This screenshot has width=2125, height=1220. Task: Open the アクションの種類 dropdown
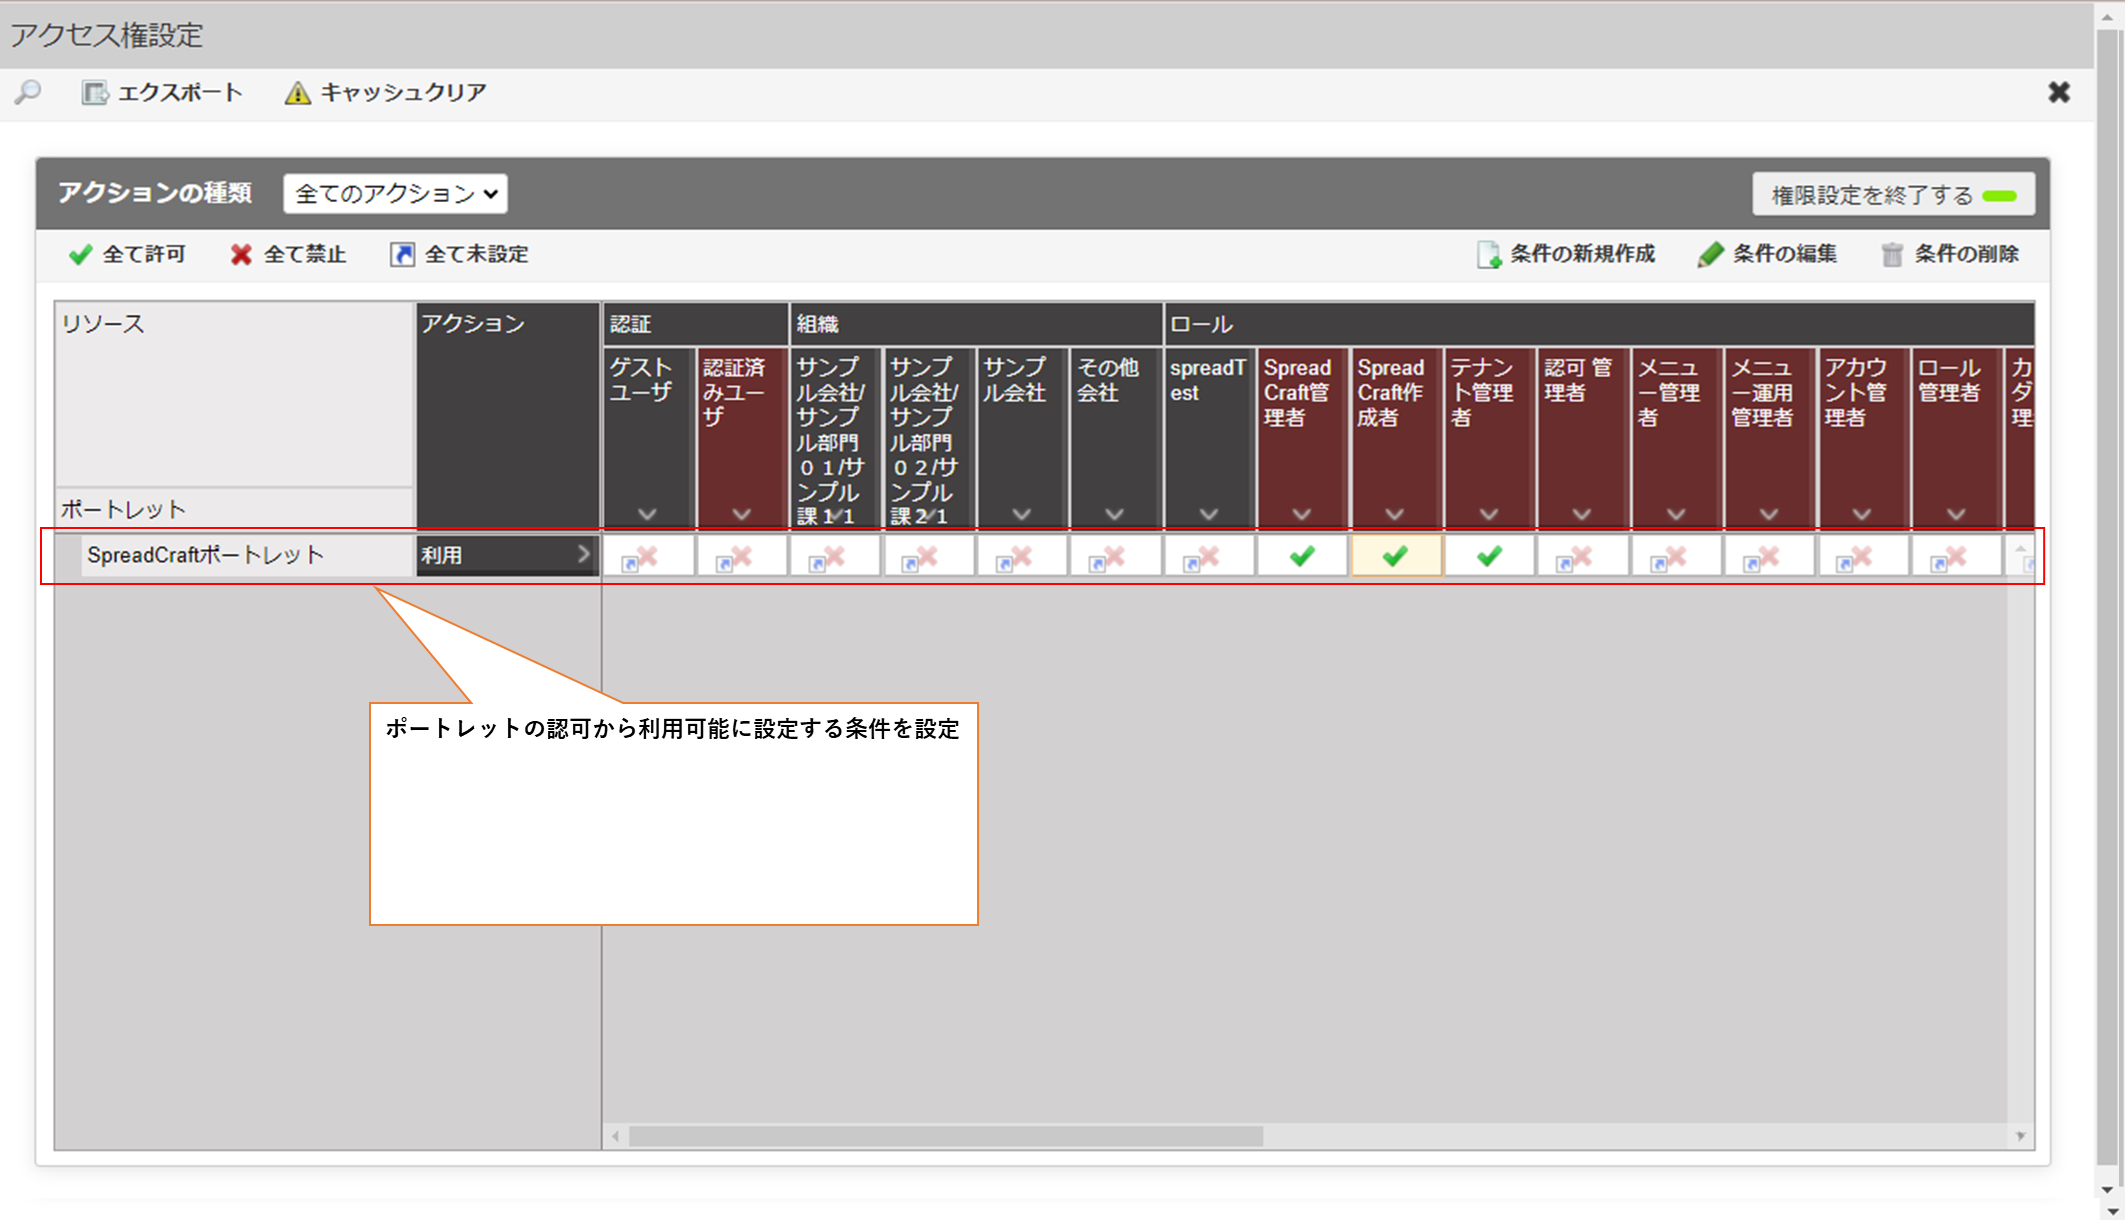pyautogui.click(x=395, y=193)
